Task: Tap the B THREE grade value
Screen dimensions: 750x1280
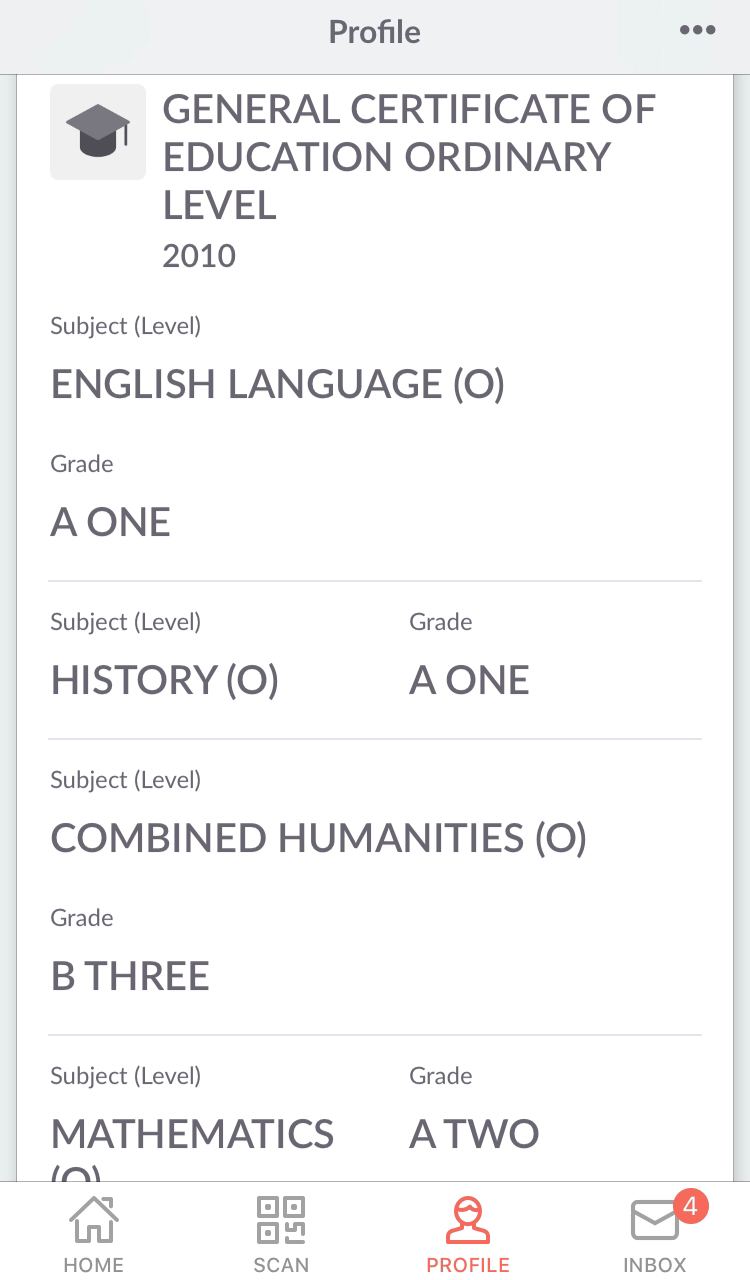Action: tap(130, 976)
